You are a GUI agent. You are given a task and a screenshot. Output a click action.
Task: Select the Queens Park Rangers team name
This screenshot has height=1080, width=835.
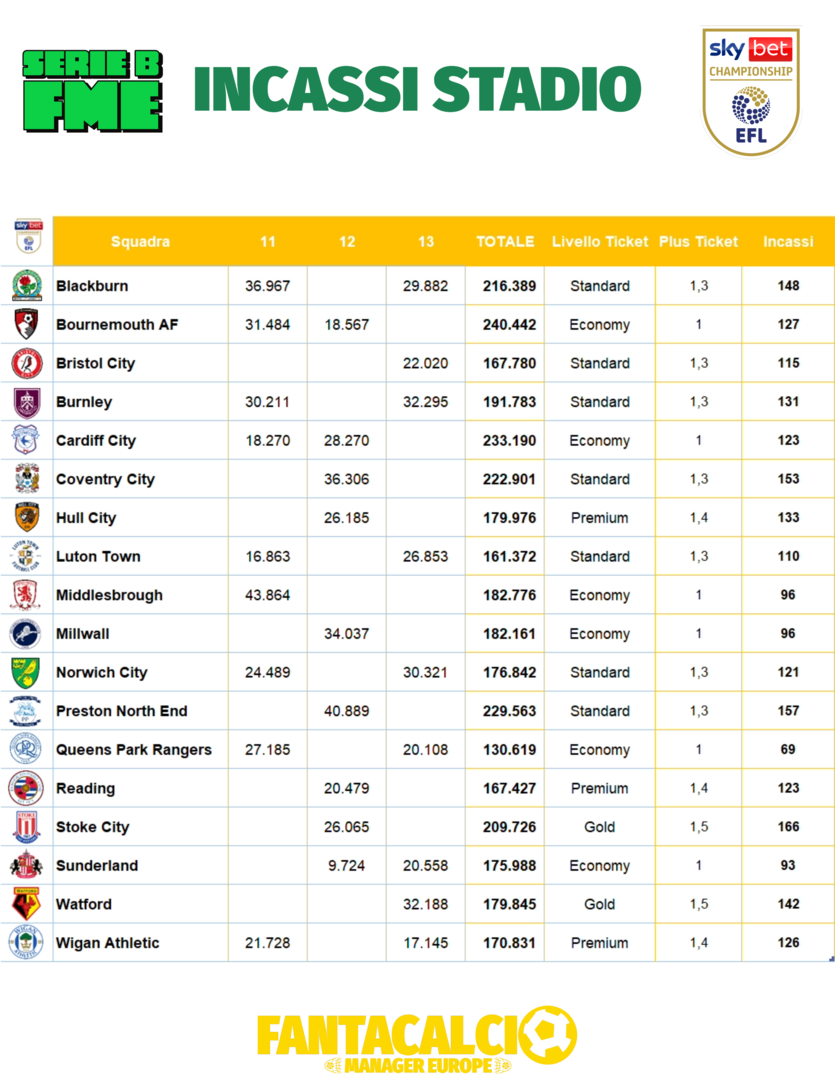pos(134,750)
